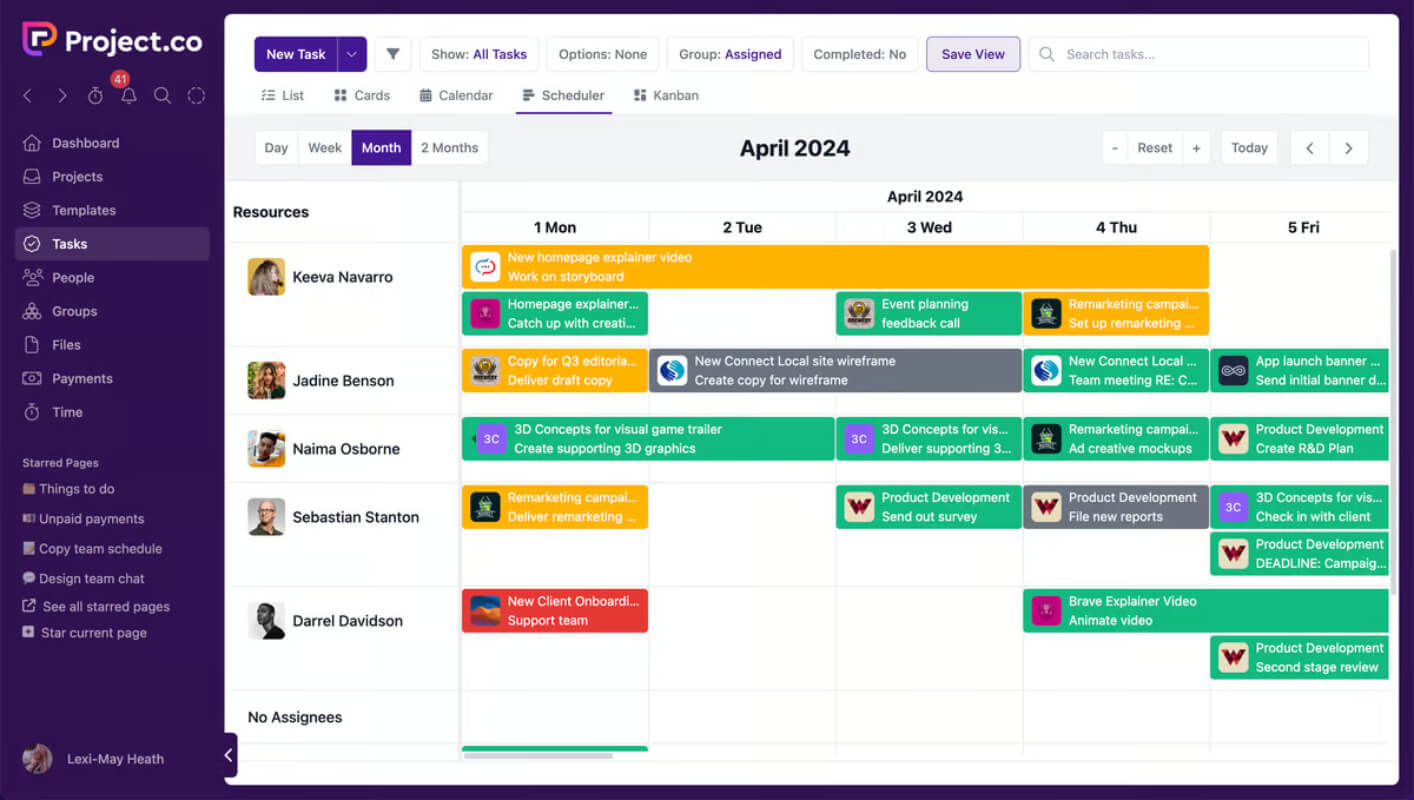Open the gray Create copy for wireframe task
The height and width of the screenshot is (800, 1414).
pyautogui.click(x=835, y=370)
